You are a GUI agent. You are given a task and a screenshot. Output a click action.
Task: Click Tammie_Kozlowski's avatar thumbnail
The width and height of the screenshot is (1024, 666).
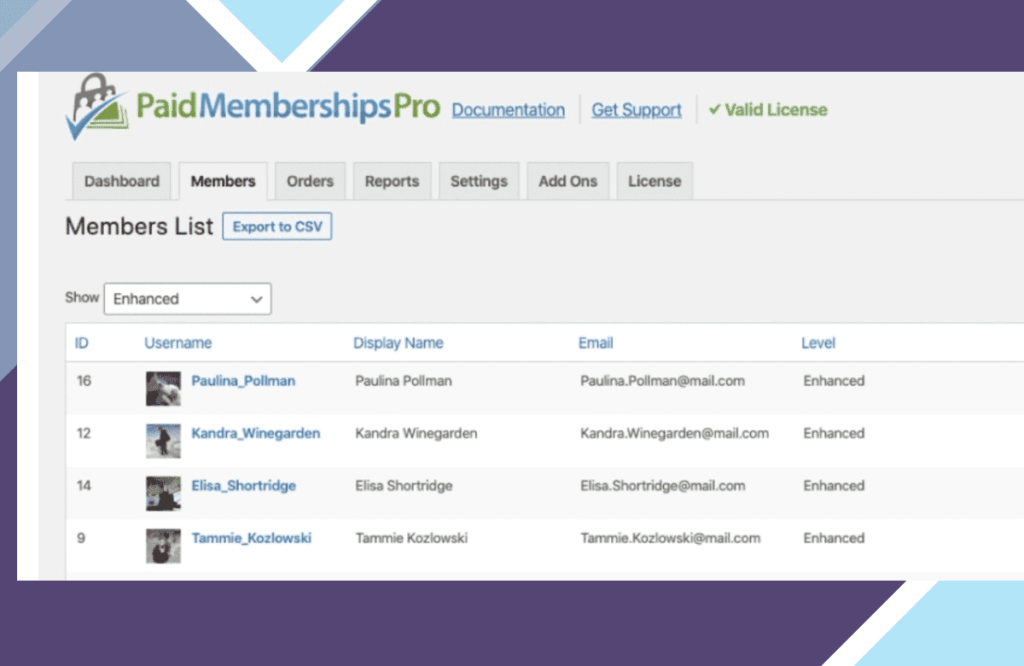(163, 545)
